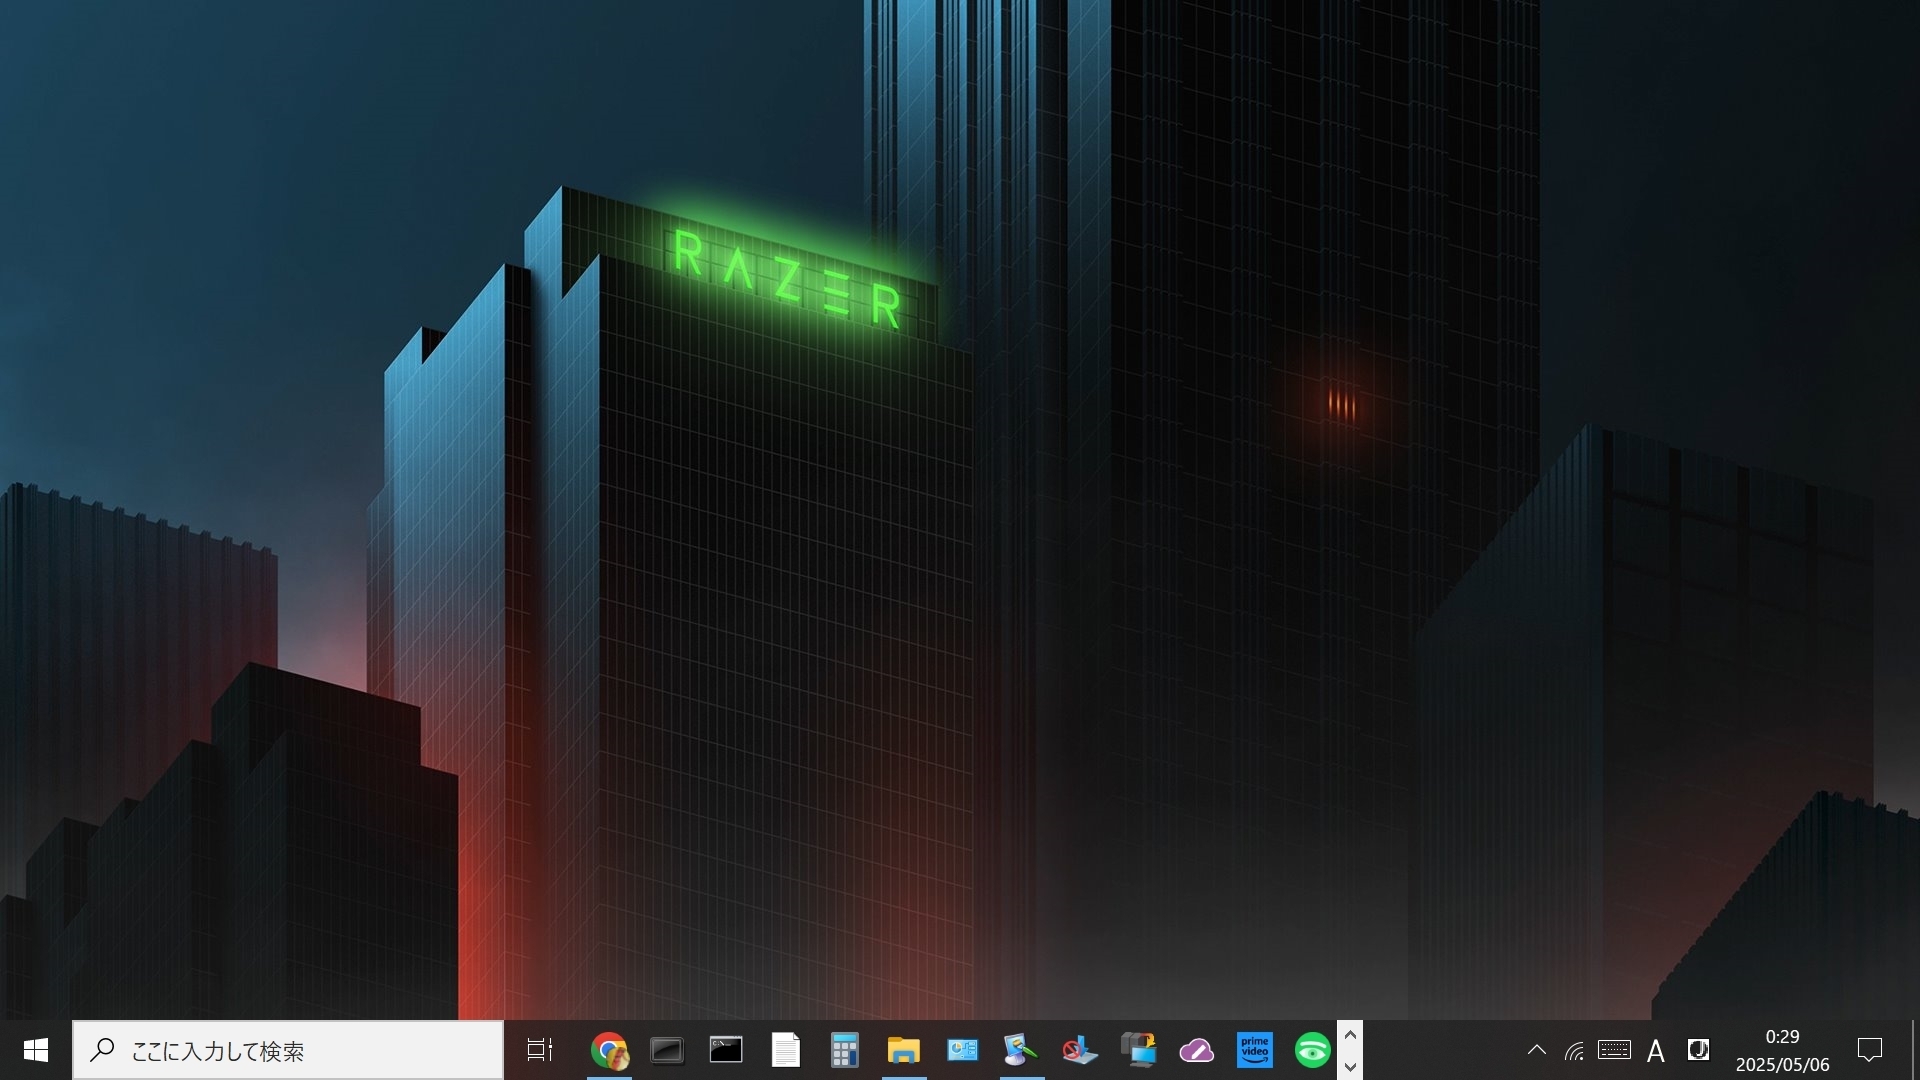Viewport: 1920px width, 1080px height.
Task: Open the purple cloud pen app
Action: pyautogui.click(x=1196, y=1050)
